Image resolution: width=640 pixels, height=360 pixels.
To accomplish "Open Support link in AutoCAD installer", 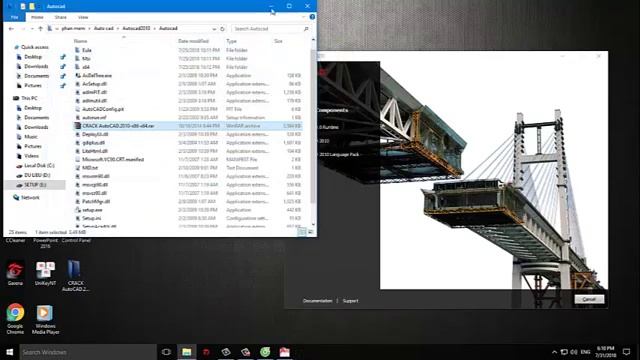I will pyautogui.click(x=350, y=301).
